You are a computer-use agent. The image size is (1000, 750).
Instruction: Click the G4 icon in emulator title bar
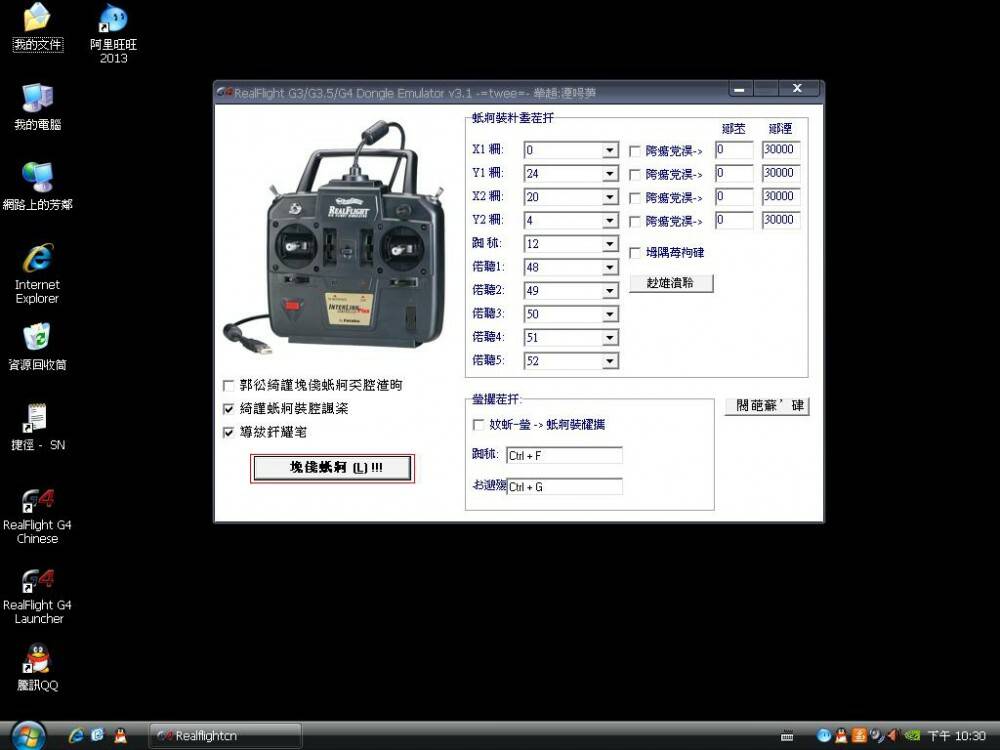click(225, 92)
